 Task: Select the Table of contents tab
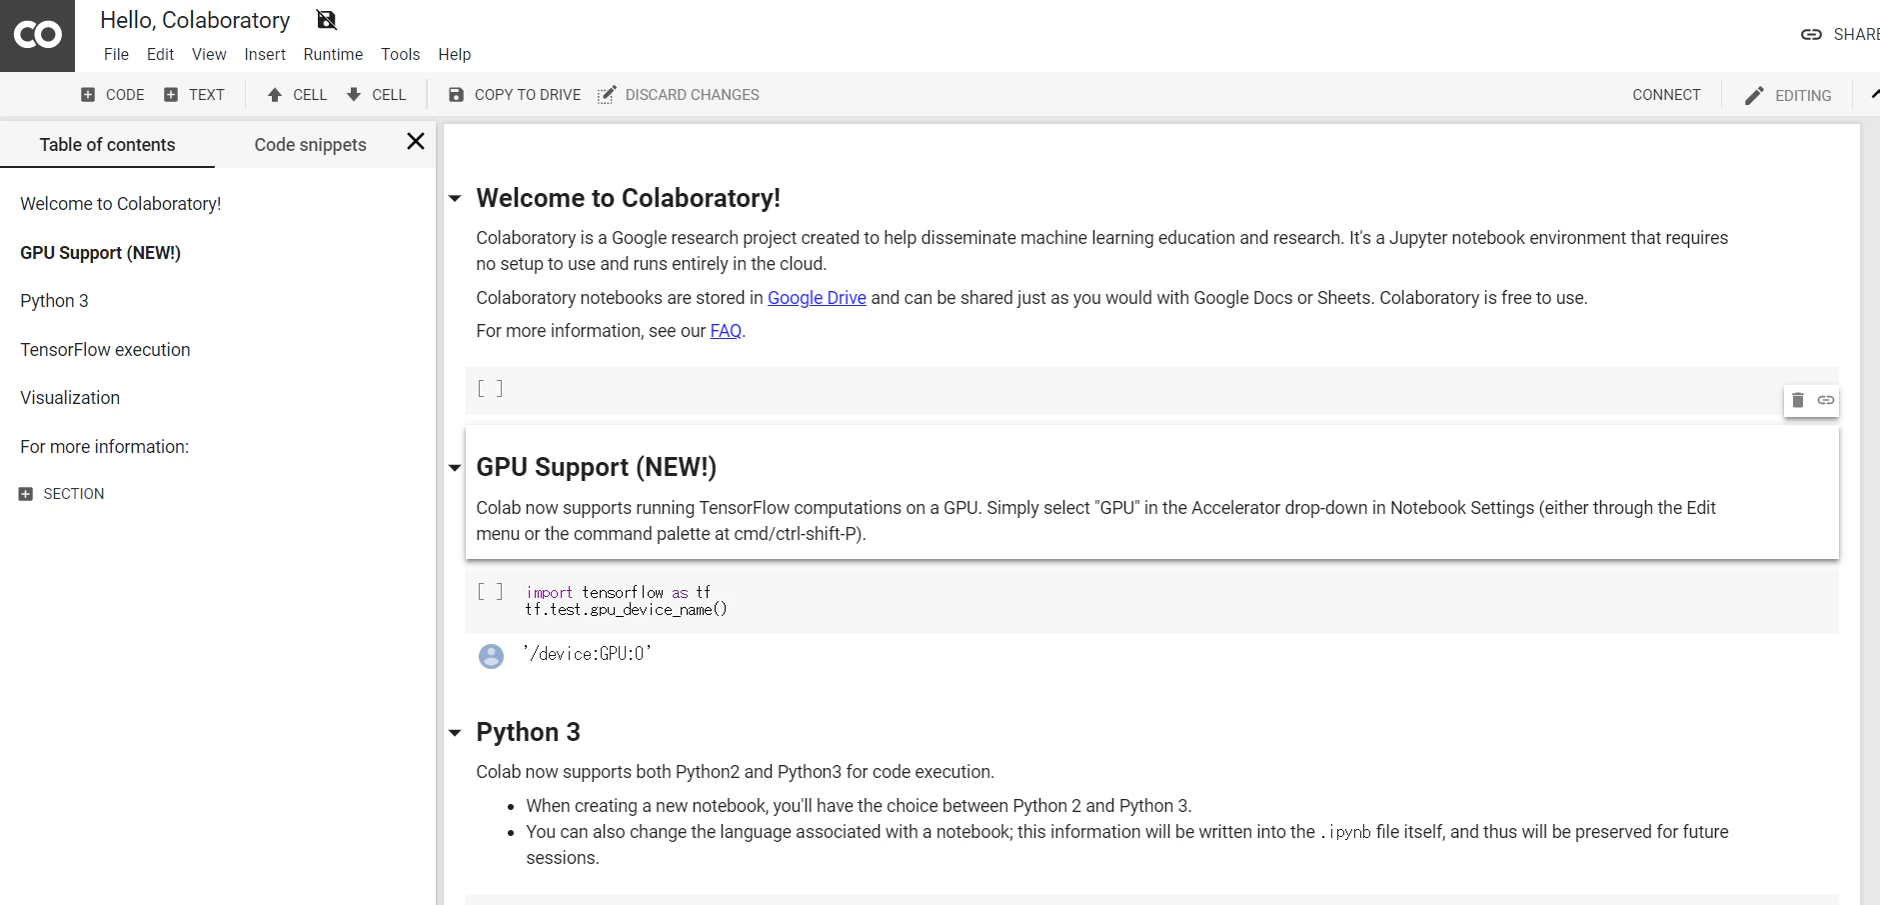pos(107,145)
